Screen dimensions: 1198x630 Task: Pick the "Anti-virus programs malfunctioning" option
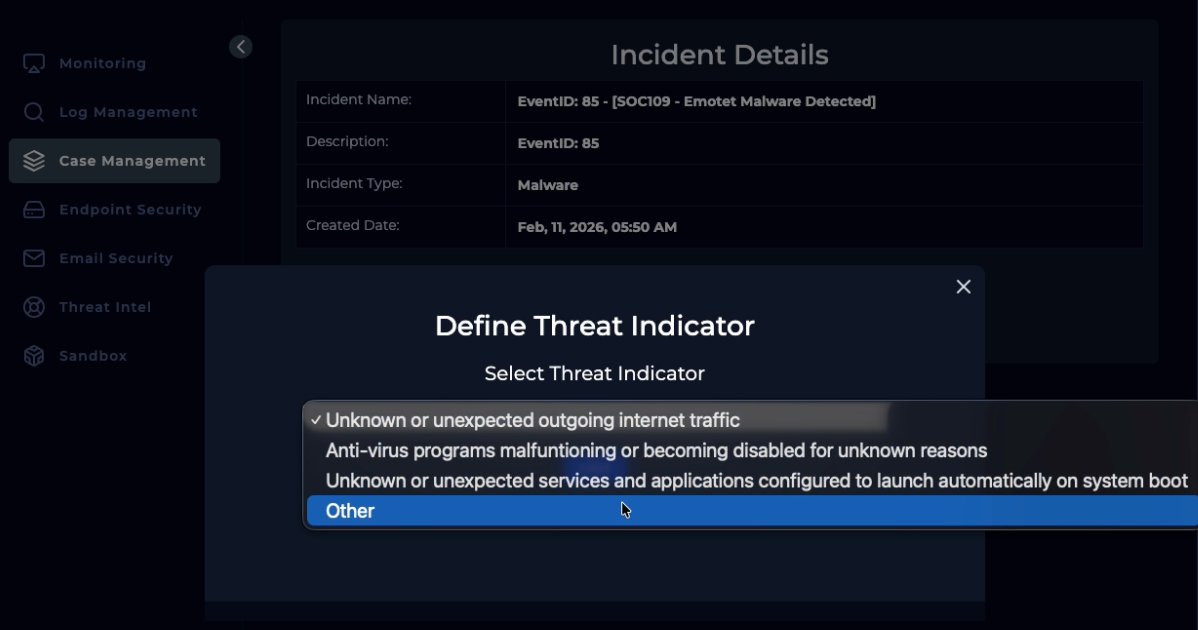(x=656, y=451)
